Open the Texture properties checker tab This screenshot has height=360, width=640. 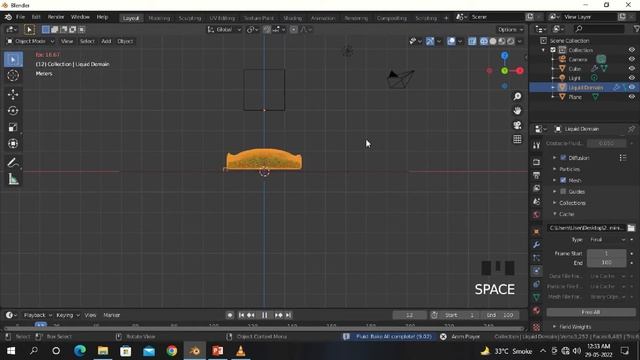point(536,327)
